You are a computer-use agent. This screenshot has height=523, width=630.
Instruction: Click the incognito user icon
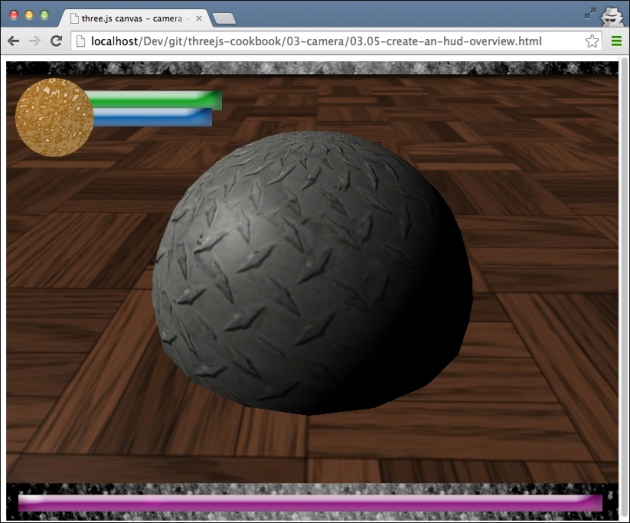pos(612,16)
